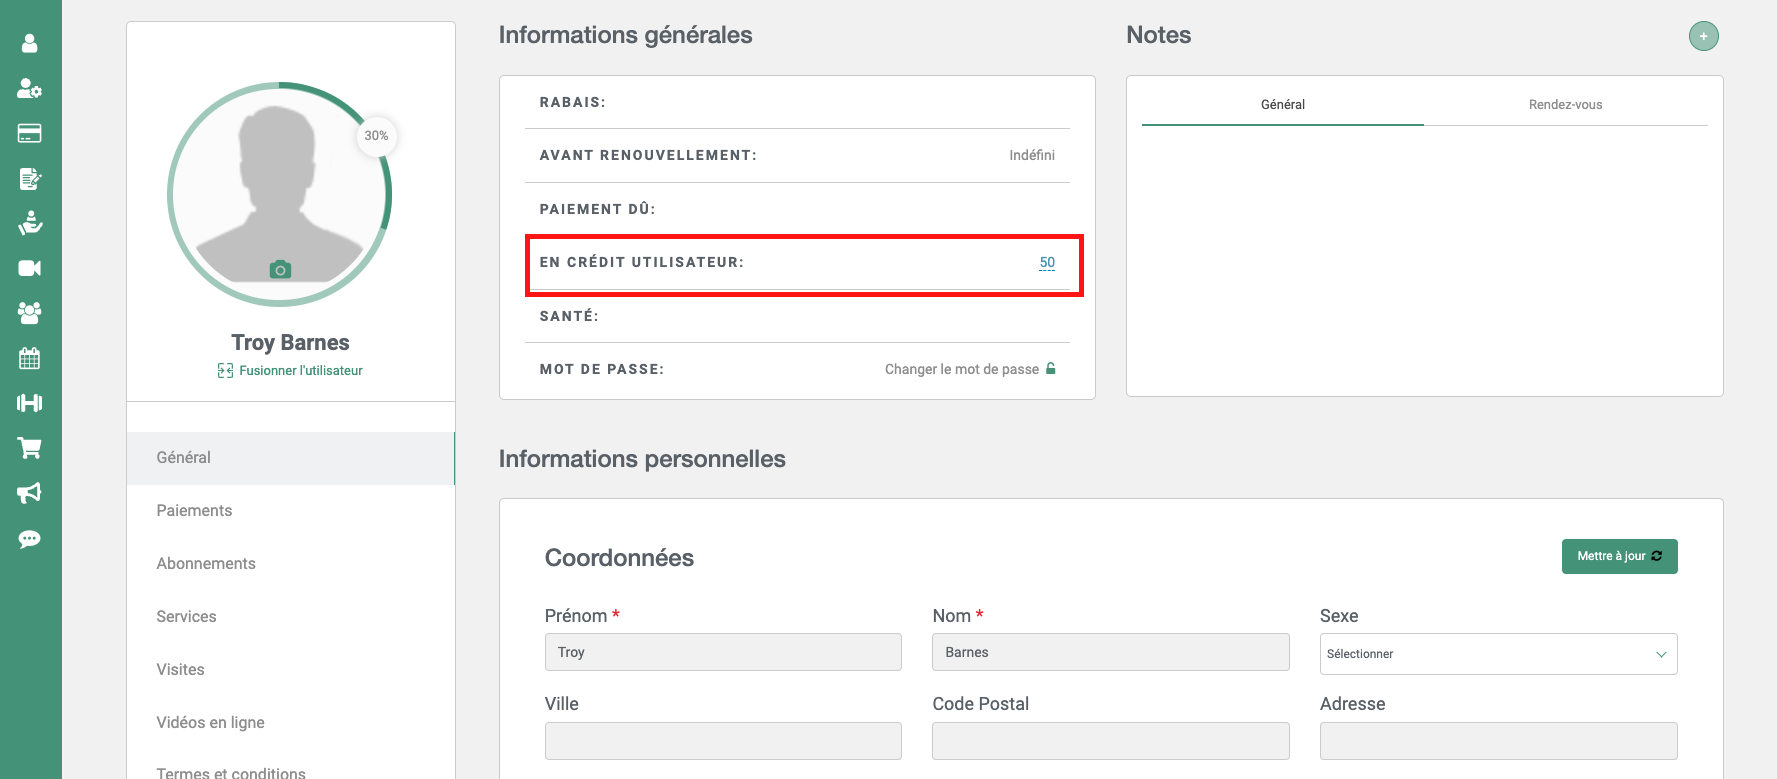Click Fusionner l'utilisateur link
Image resolution: width=1777 pixels, height=779 pixels.
(x=300, y=370)
